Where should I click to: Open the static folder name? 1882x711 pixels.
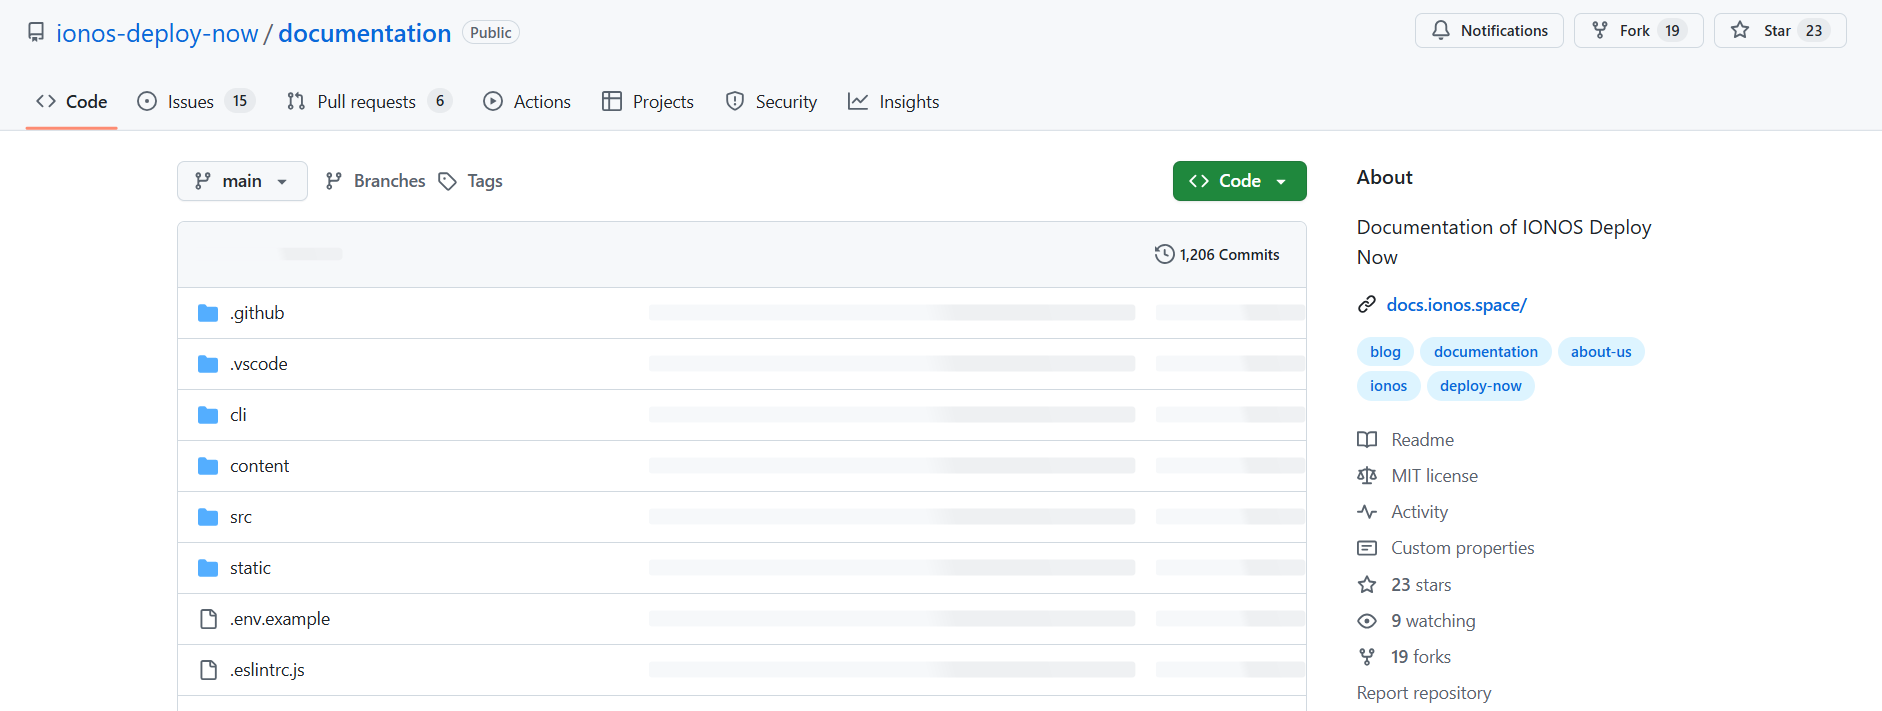[250, 568]
